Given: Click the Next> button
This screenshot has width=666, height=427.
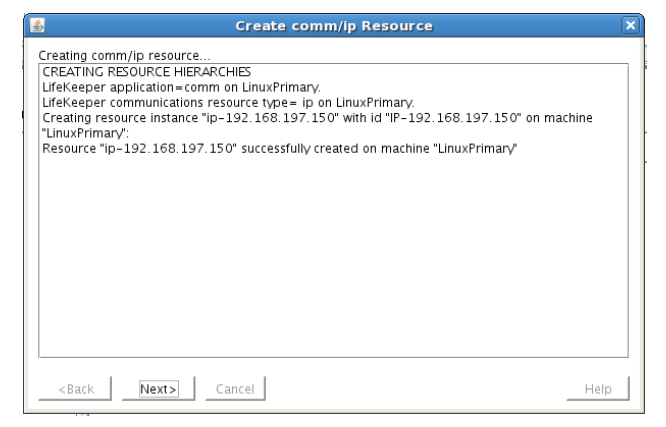Looking at the screenshot, I should pyautogui.click(x=158, y=388).
